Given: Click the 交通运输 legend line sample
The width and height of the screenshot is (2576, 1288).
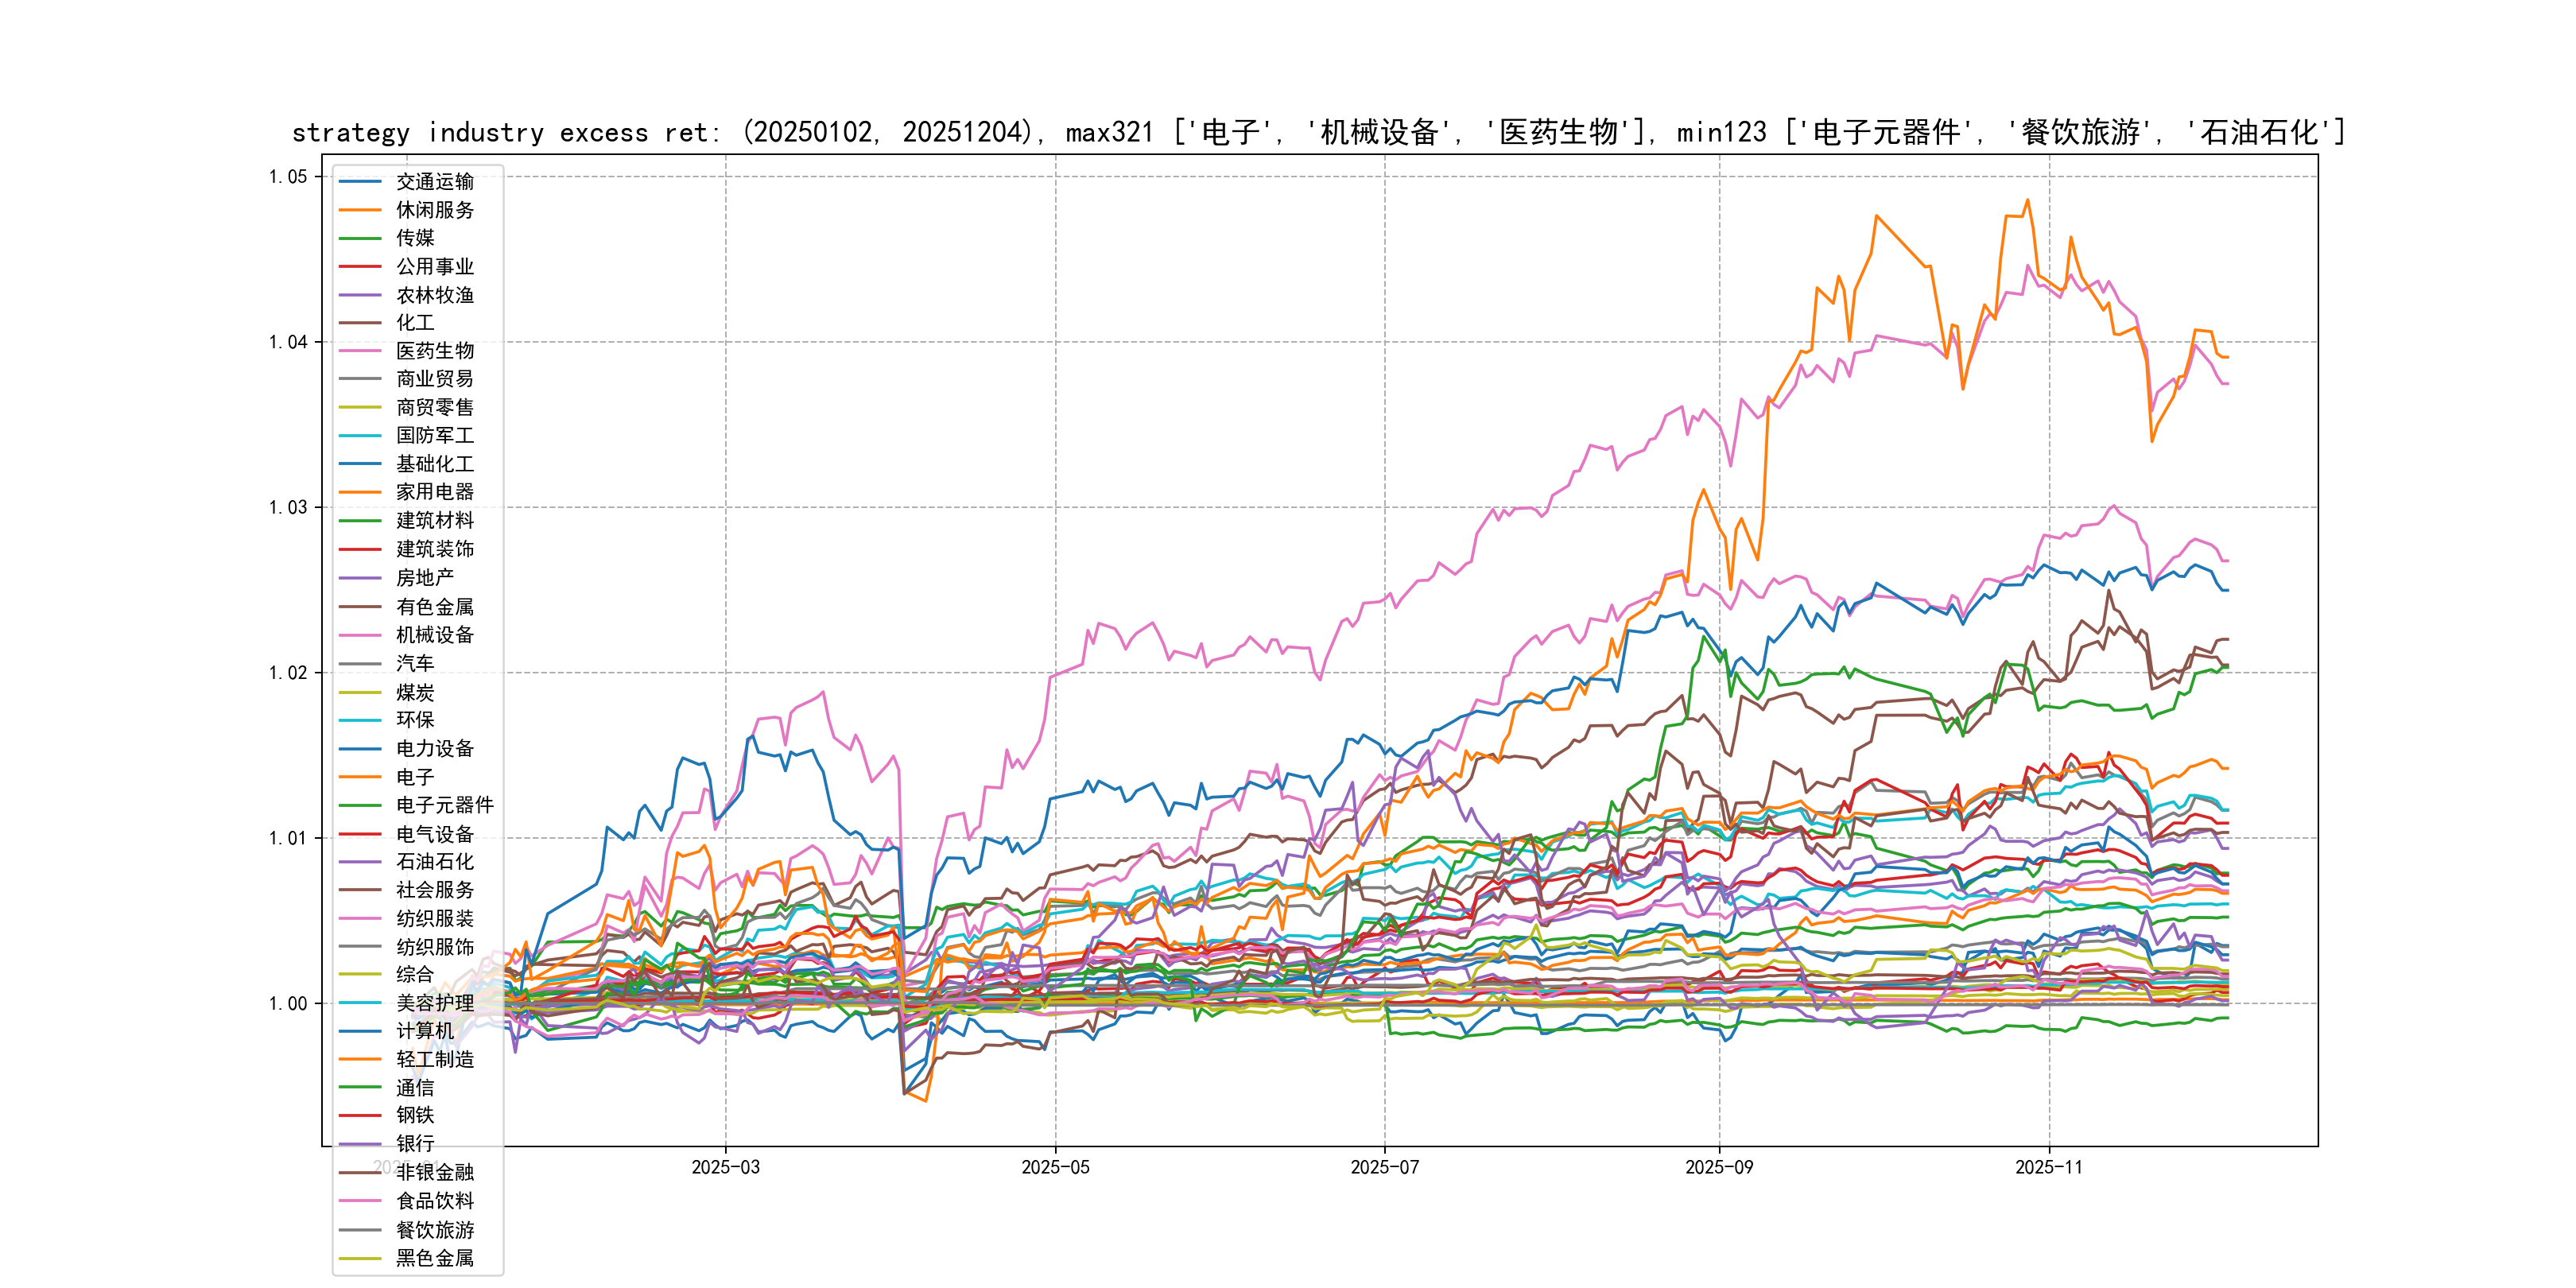Looking at the screenshot, I should (360, 182).
